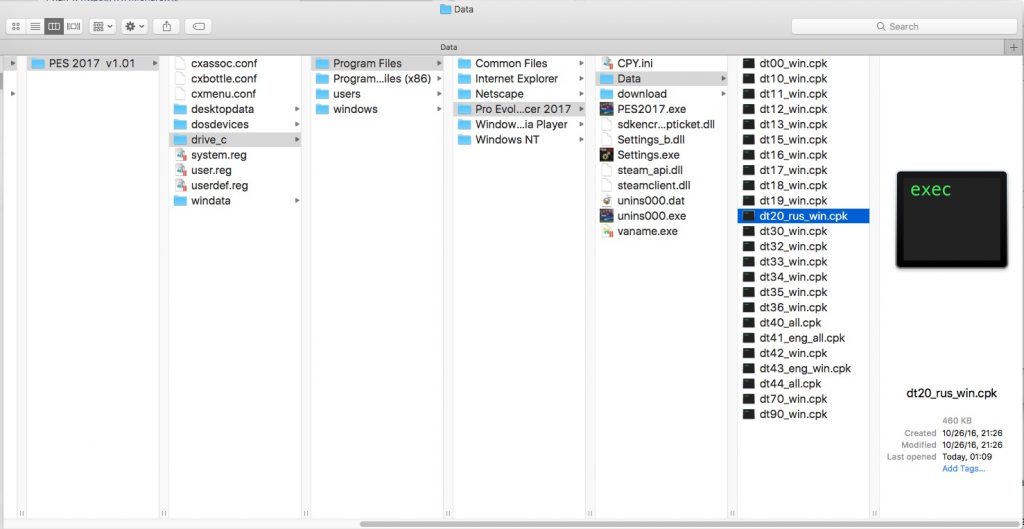Select column view mode
Image resolution: width=1024 pixels, height=529 pixels.
pyautogui.click(x=54, y=26)
